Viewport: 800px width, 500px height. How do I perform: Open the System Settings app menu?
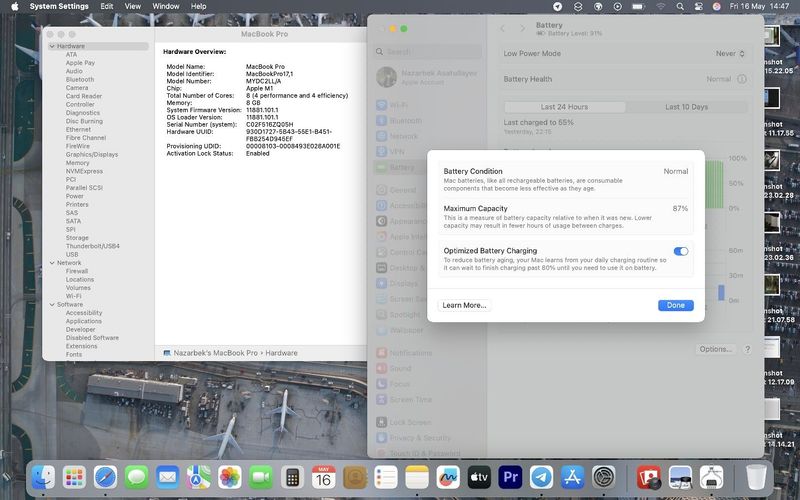point(59,6)
